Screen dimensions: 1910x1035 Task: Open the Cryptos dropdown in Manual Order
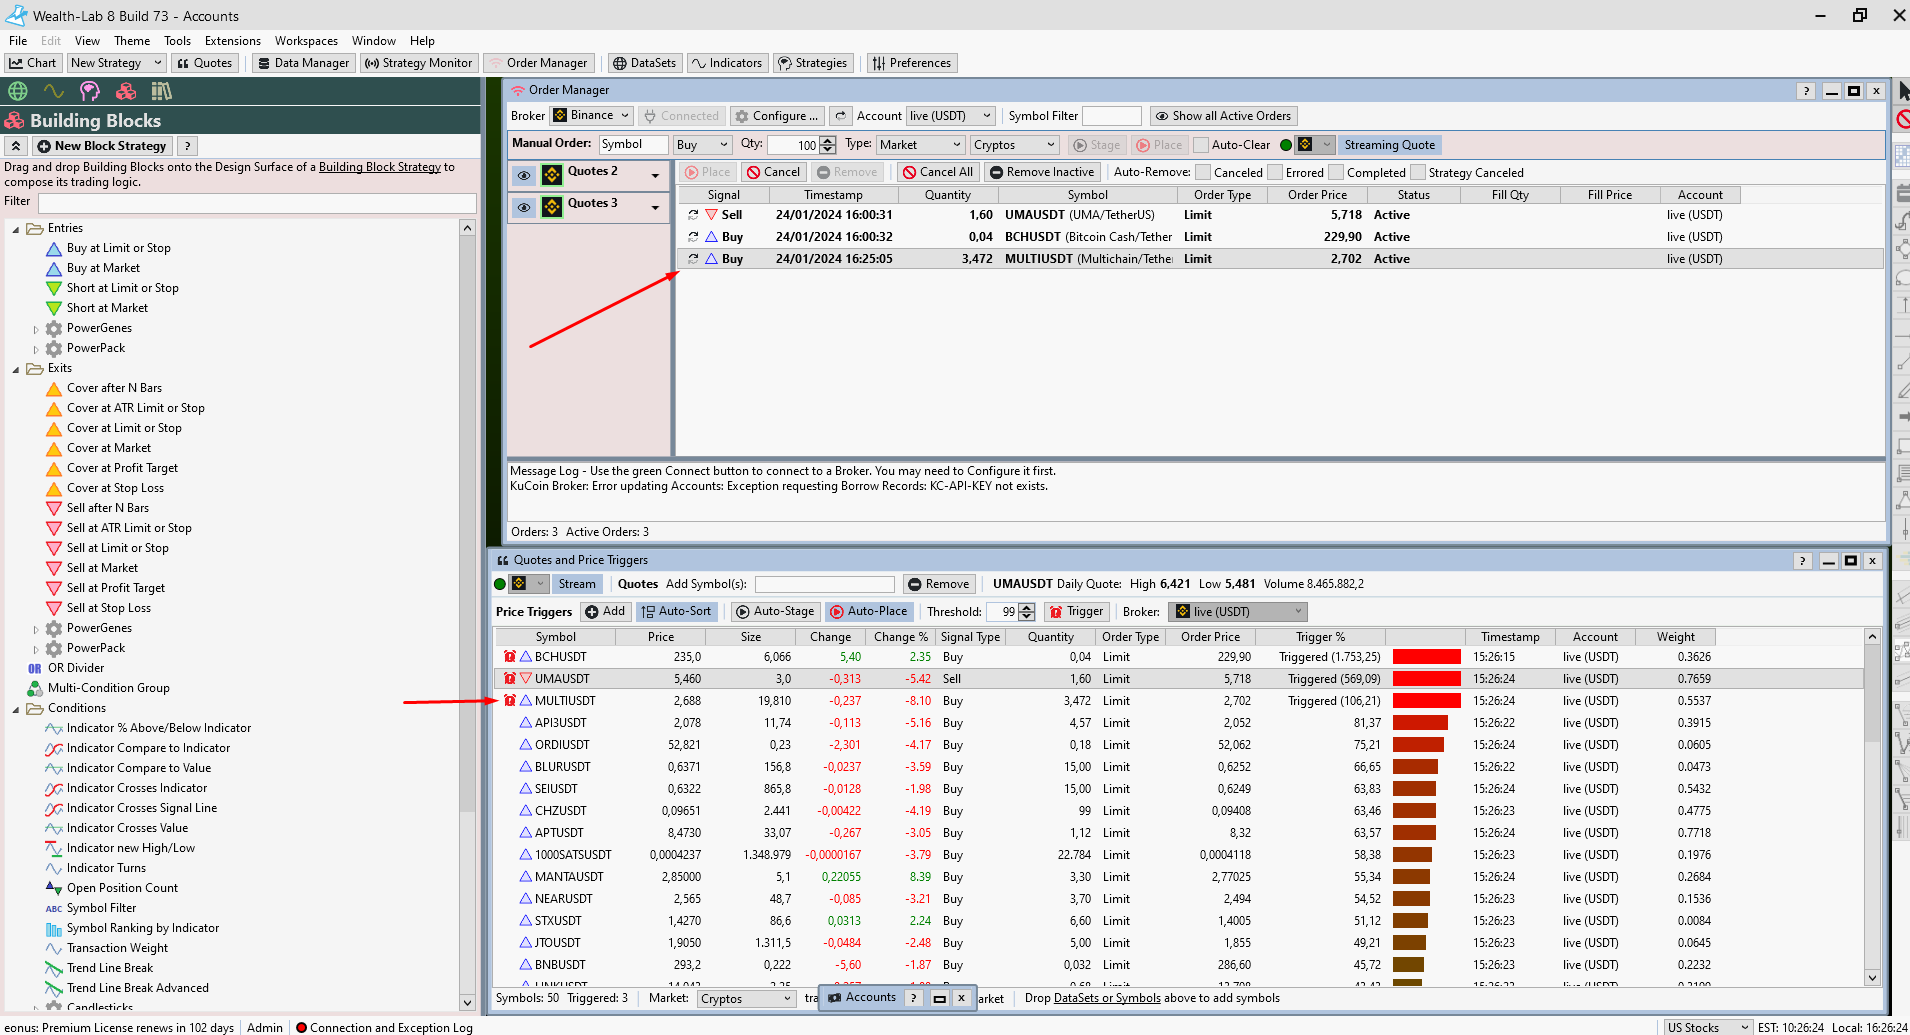1014,145
